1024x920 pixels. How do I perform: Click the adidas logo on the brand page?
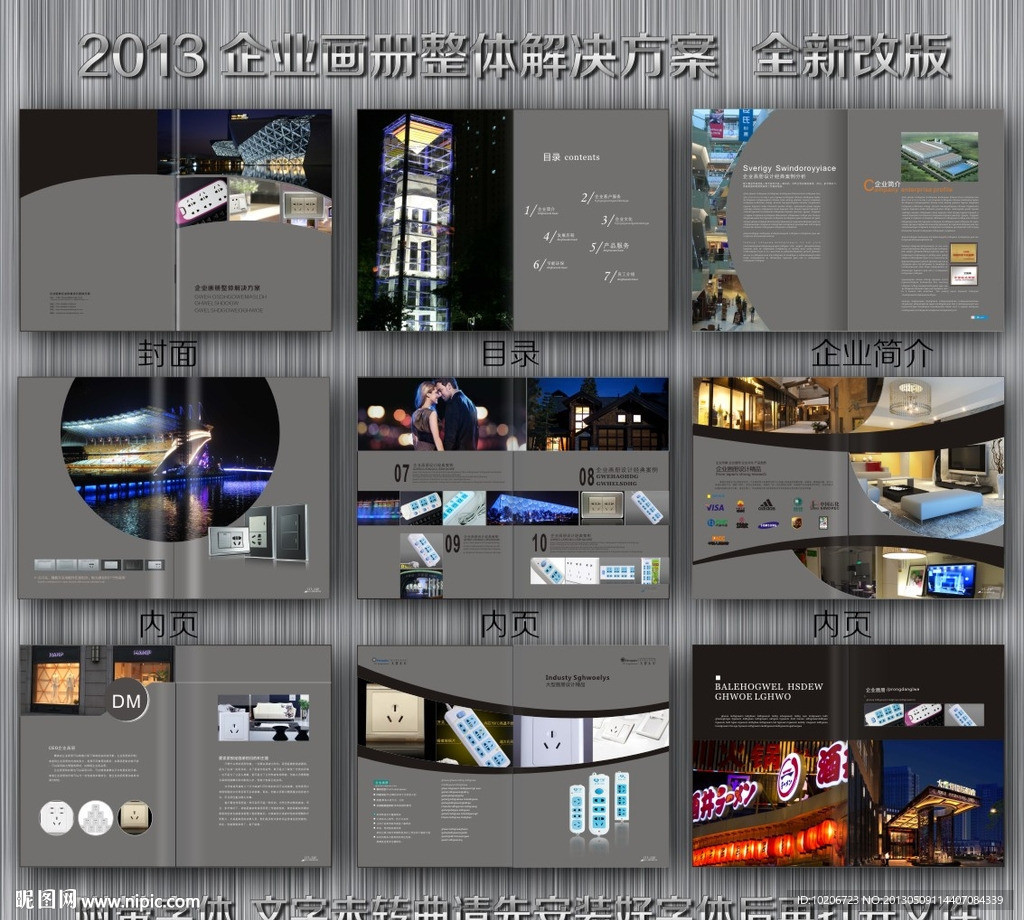tap(766, 505)
